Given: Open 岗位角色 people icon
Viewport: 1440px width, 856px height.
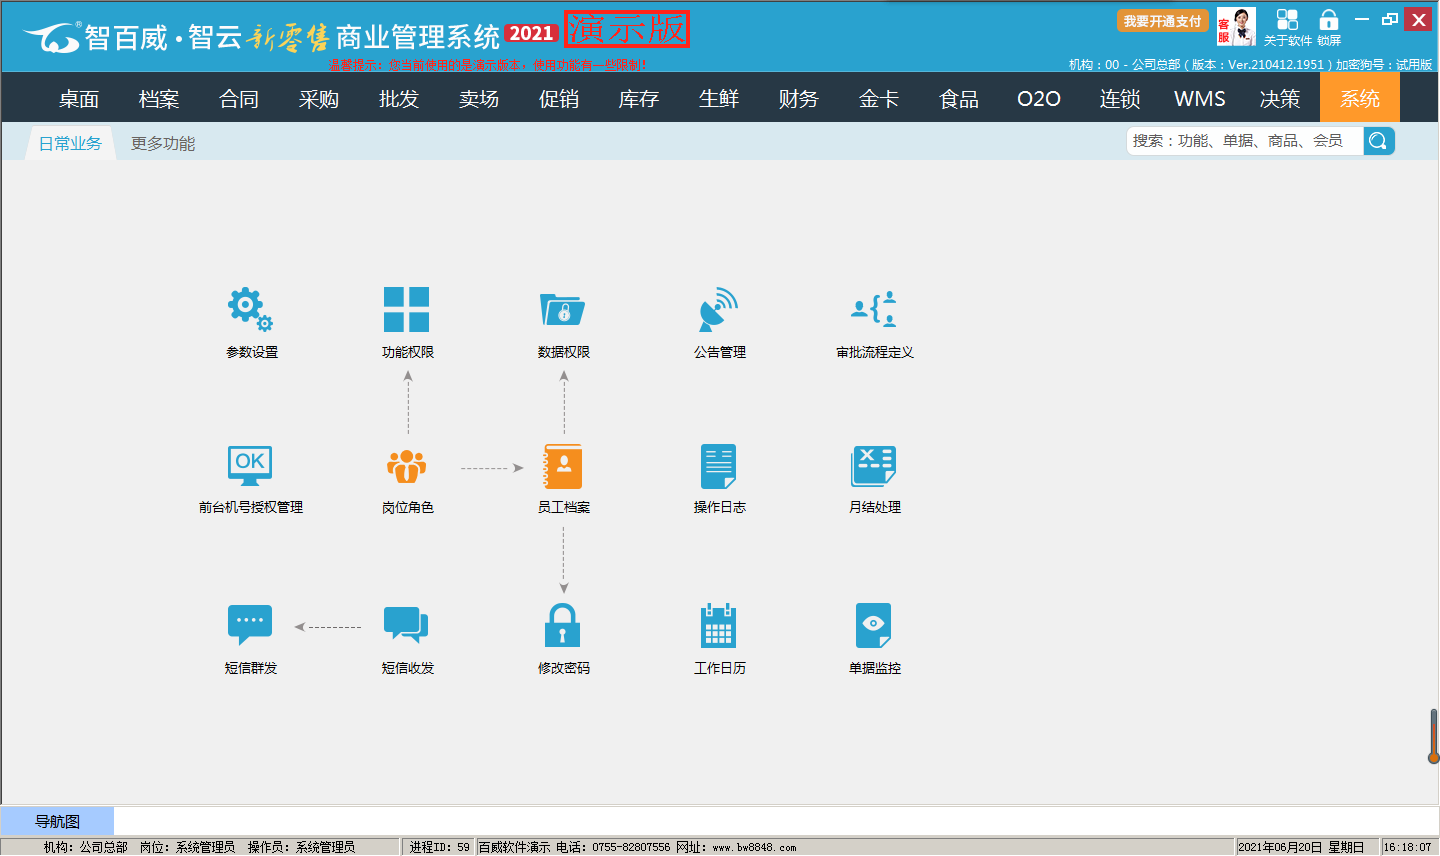Looking at the screenshot, I should [x=407, y=466].
